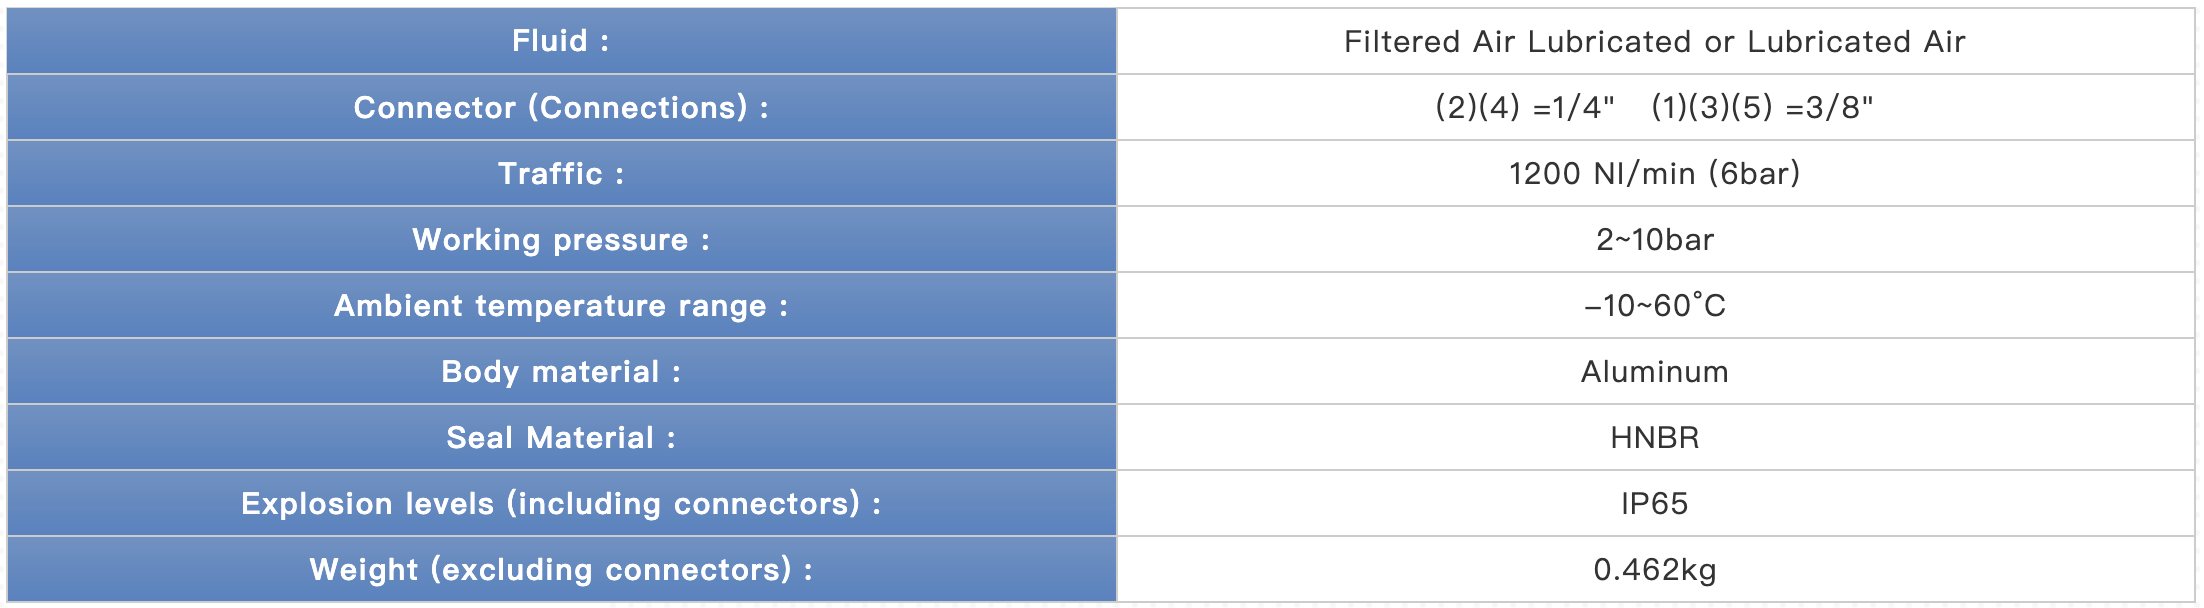Image resolution: width=2204 pixels, height=608 pixels.
Task: Select the IP65 value cell
Action: (x=1655, y=503)
